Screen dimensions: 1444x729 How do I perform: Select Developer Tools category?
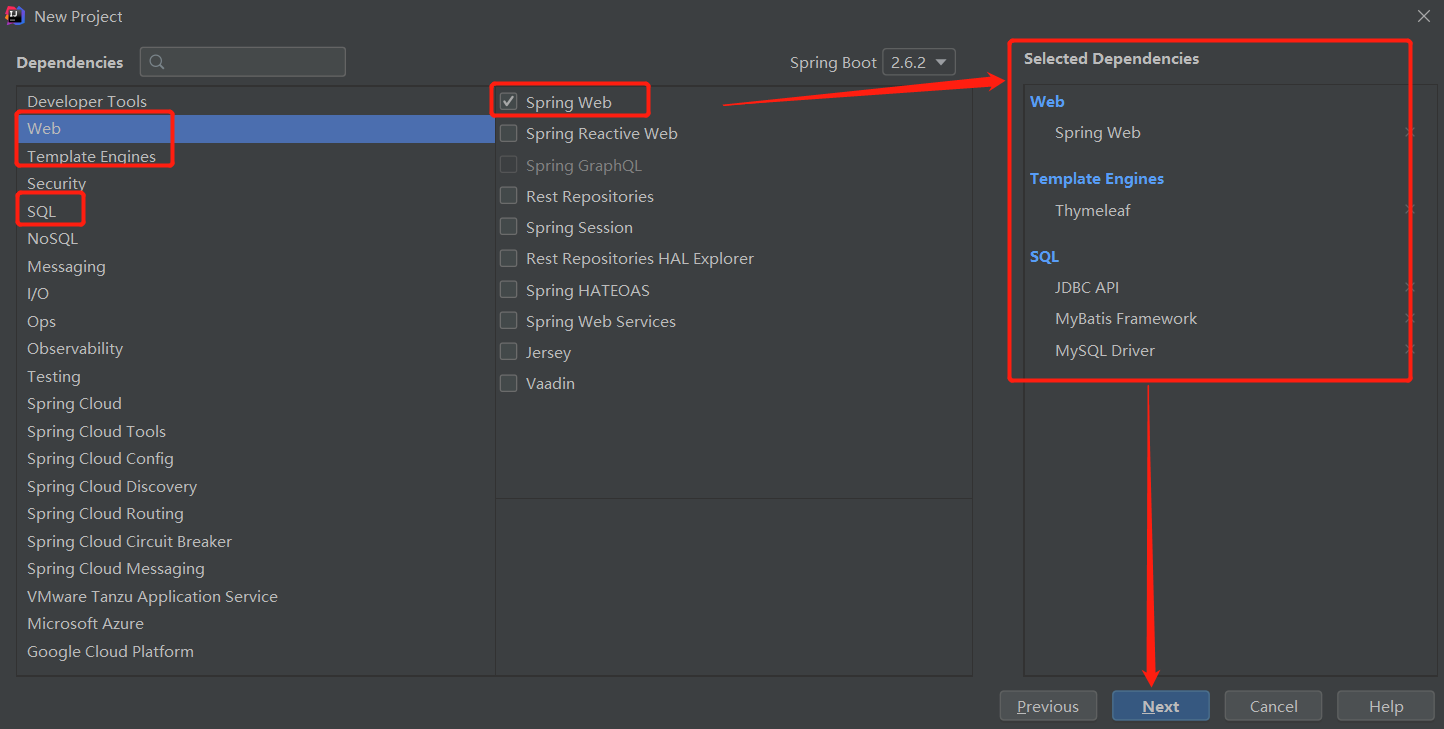pyautogui.click(x=256, y=101)
